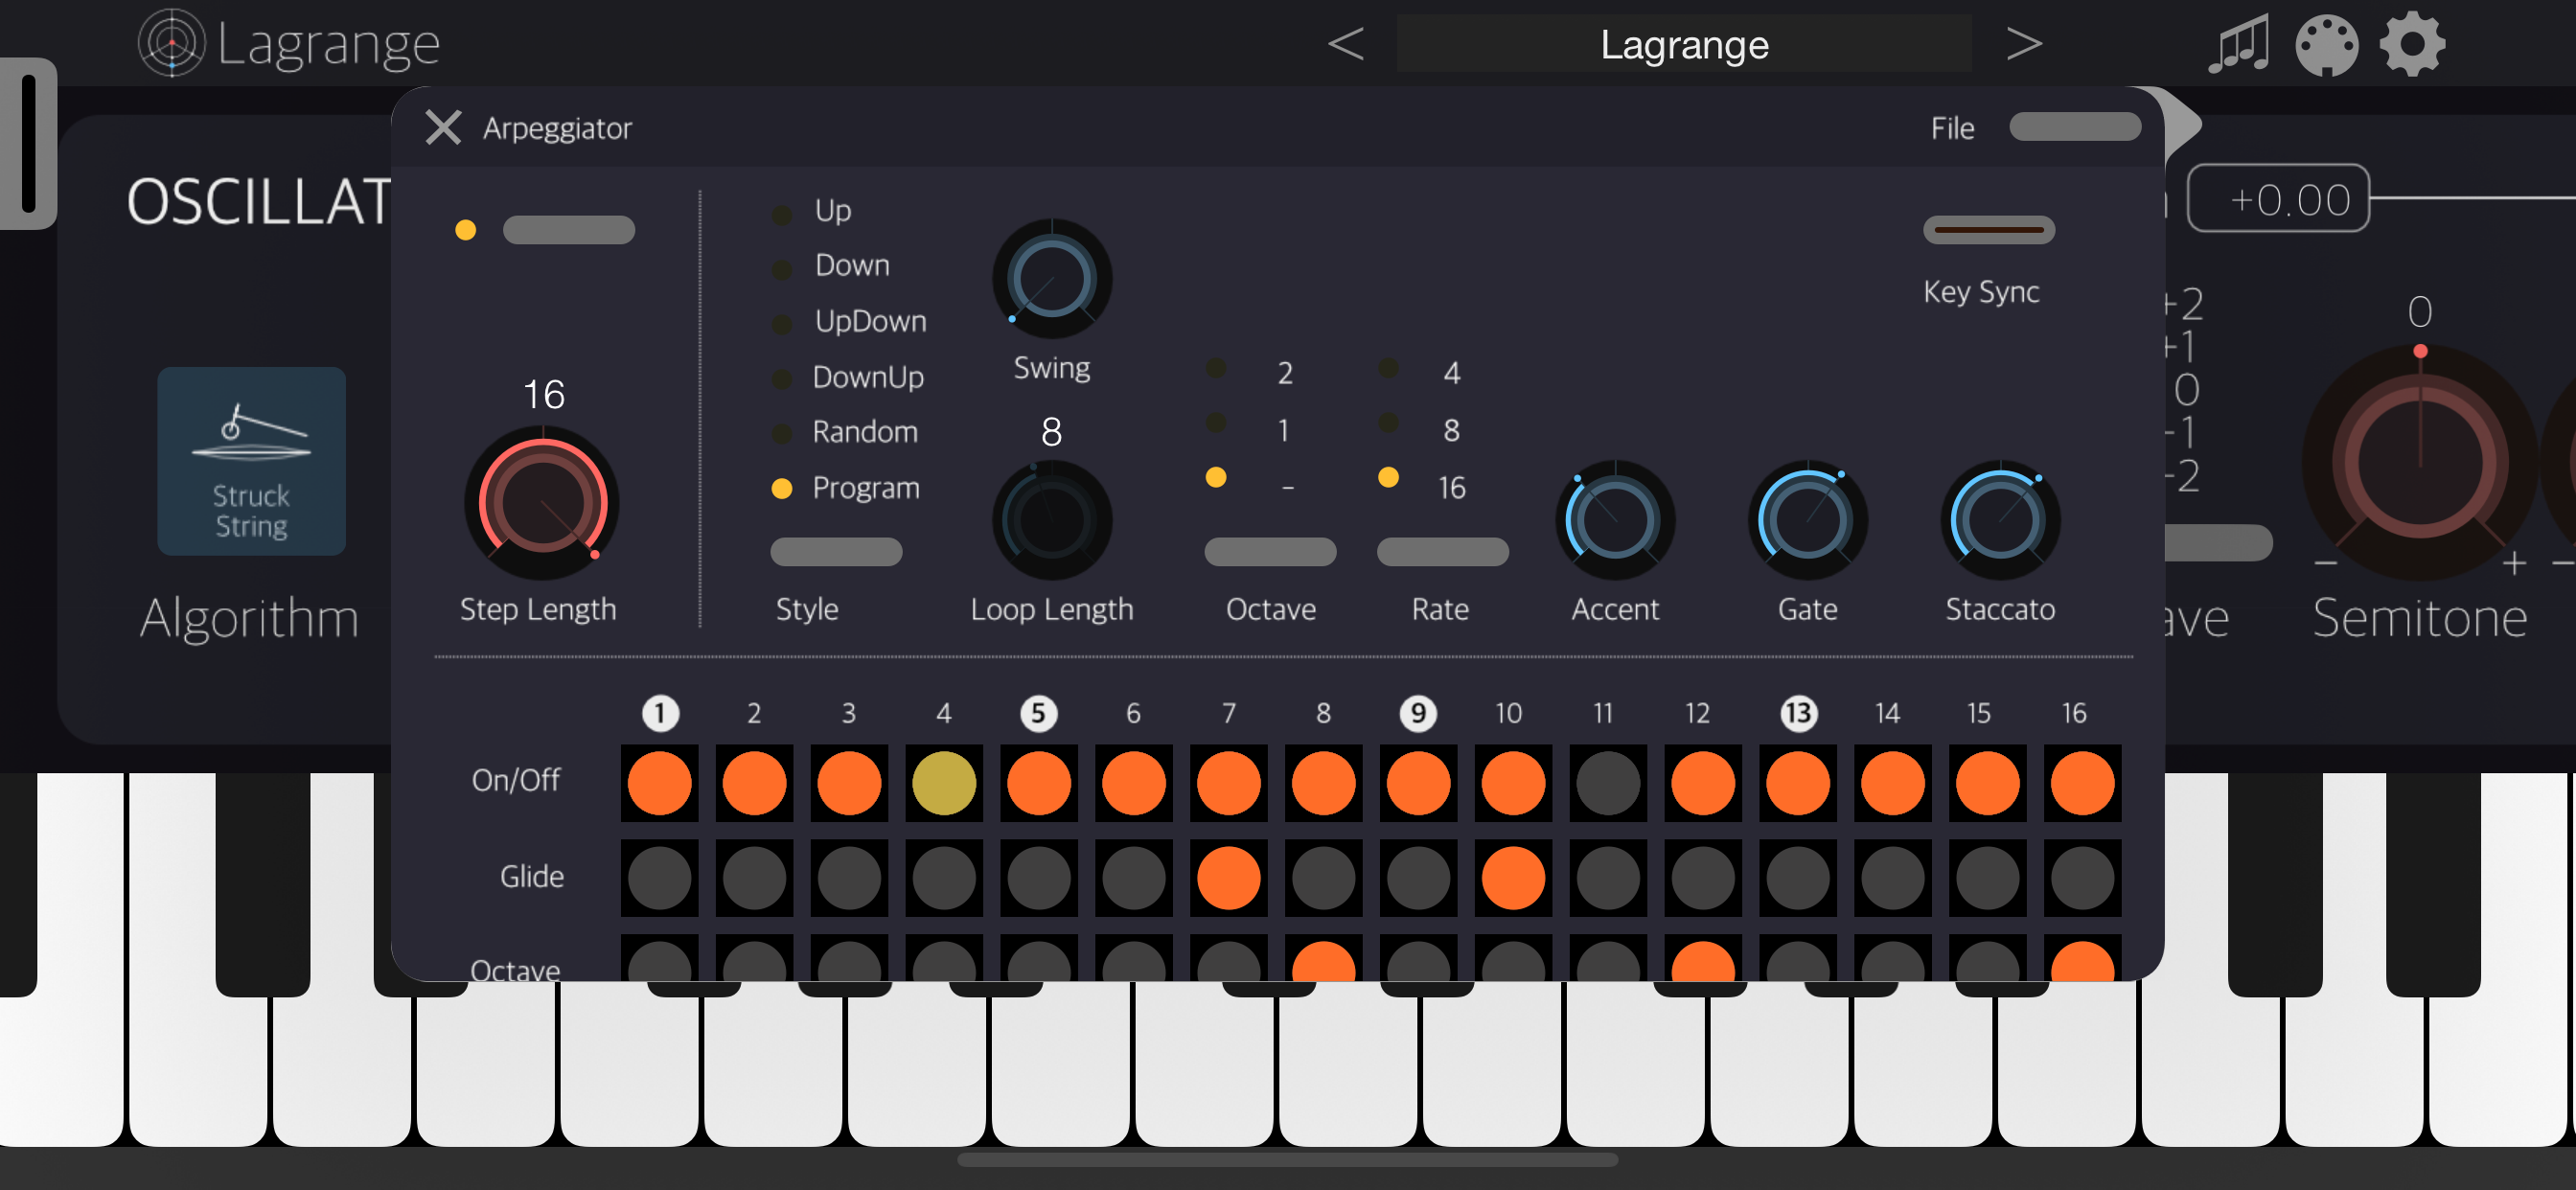The image size is (2576, 1190).
Task: Click the Accent knob
Action: click(1614, 520)
